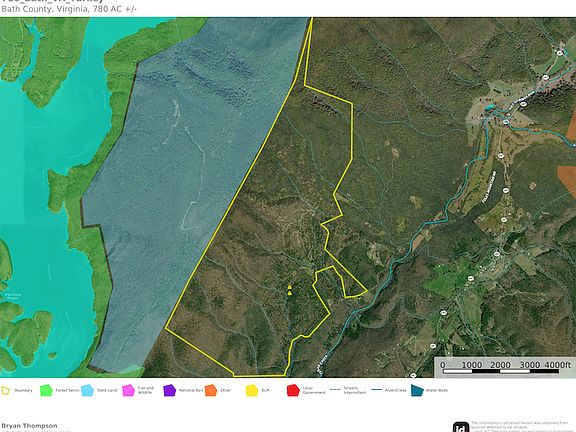The image size is (576, 432).
Task: Click the 'Other' legend label
Action: click(x=226, y=390)
